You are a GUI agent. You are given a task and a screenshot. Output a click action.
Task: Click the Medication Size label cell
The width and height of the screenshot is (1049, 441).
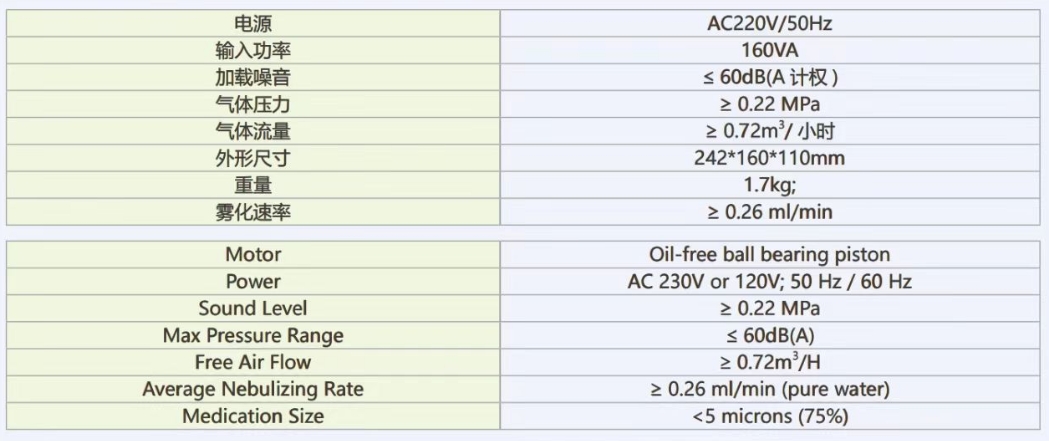(253, 415)
